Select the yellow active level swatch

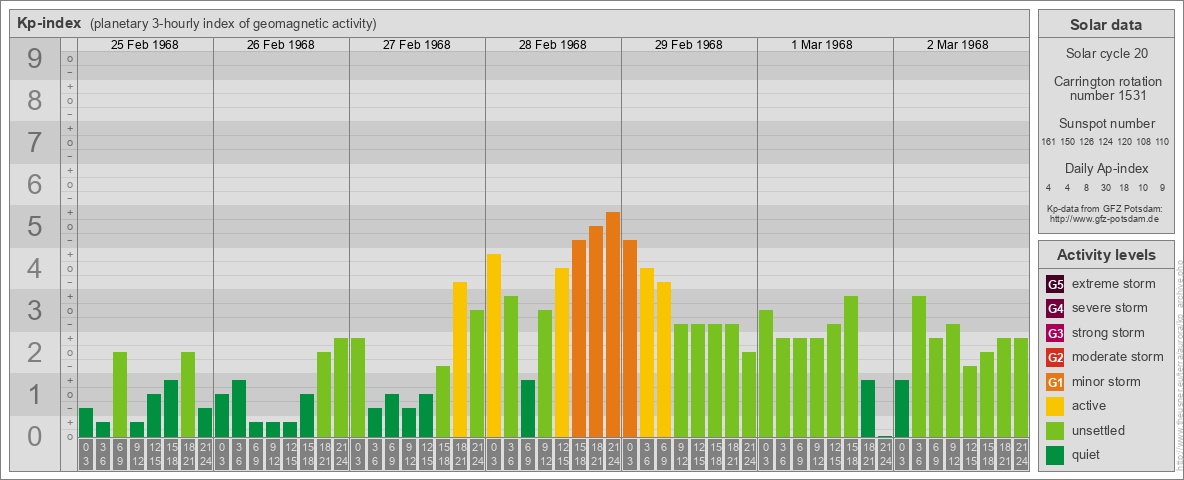coord(1055,406)
